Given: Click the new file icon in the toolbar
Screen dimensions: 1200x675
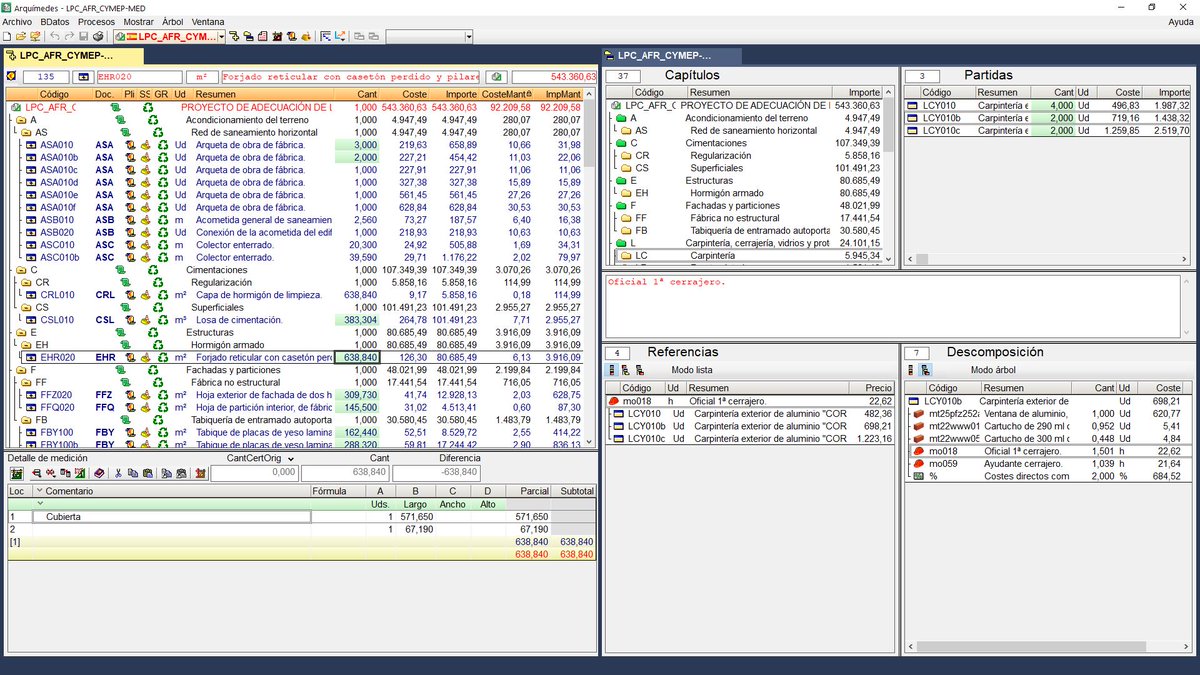Looking at the screenshot, I should click(7, 37).
